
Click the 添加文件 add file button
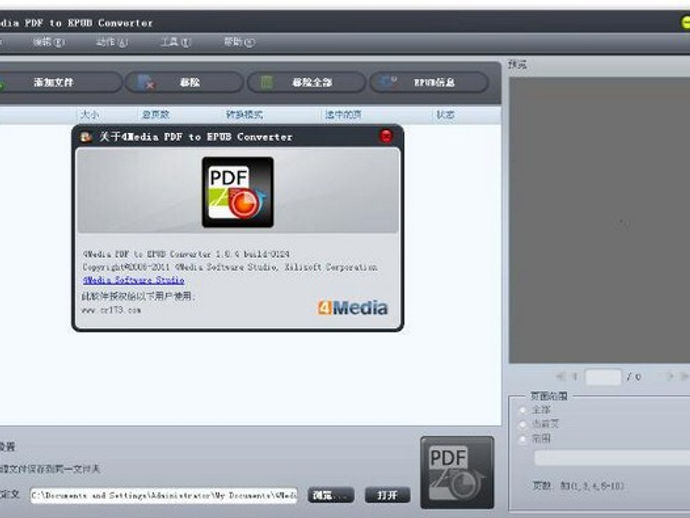tap(57, 82)
